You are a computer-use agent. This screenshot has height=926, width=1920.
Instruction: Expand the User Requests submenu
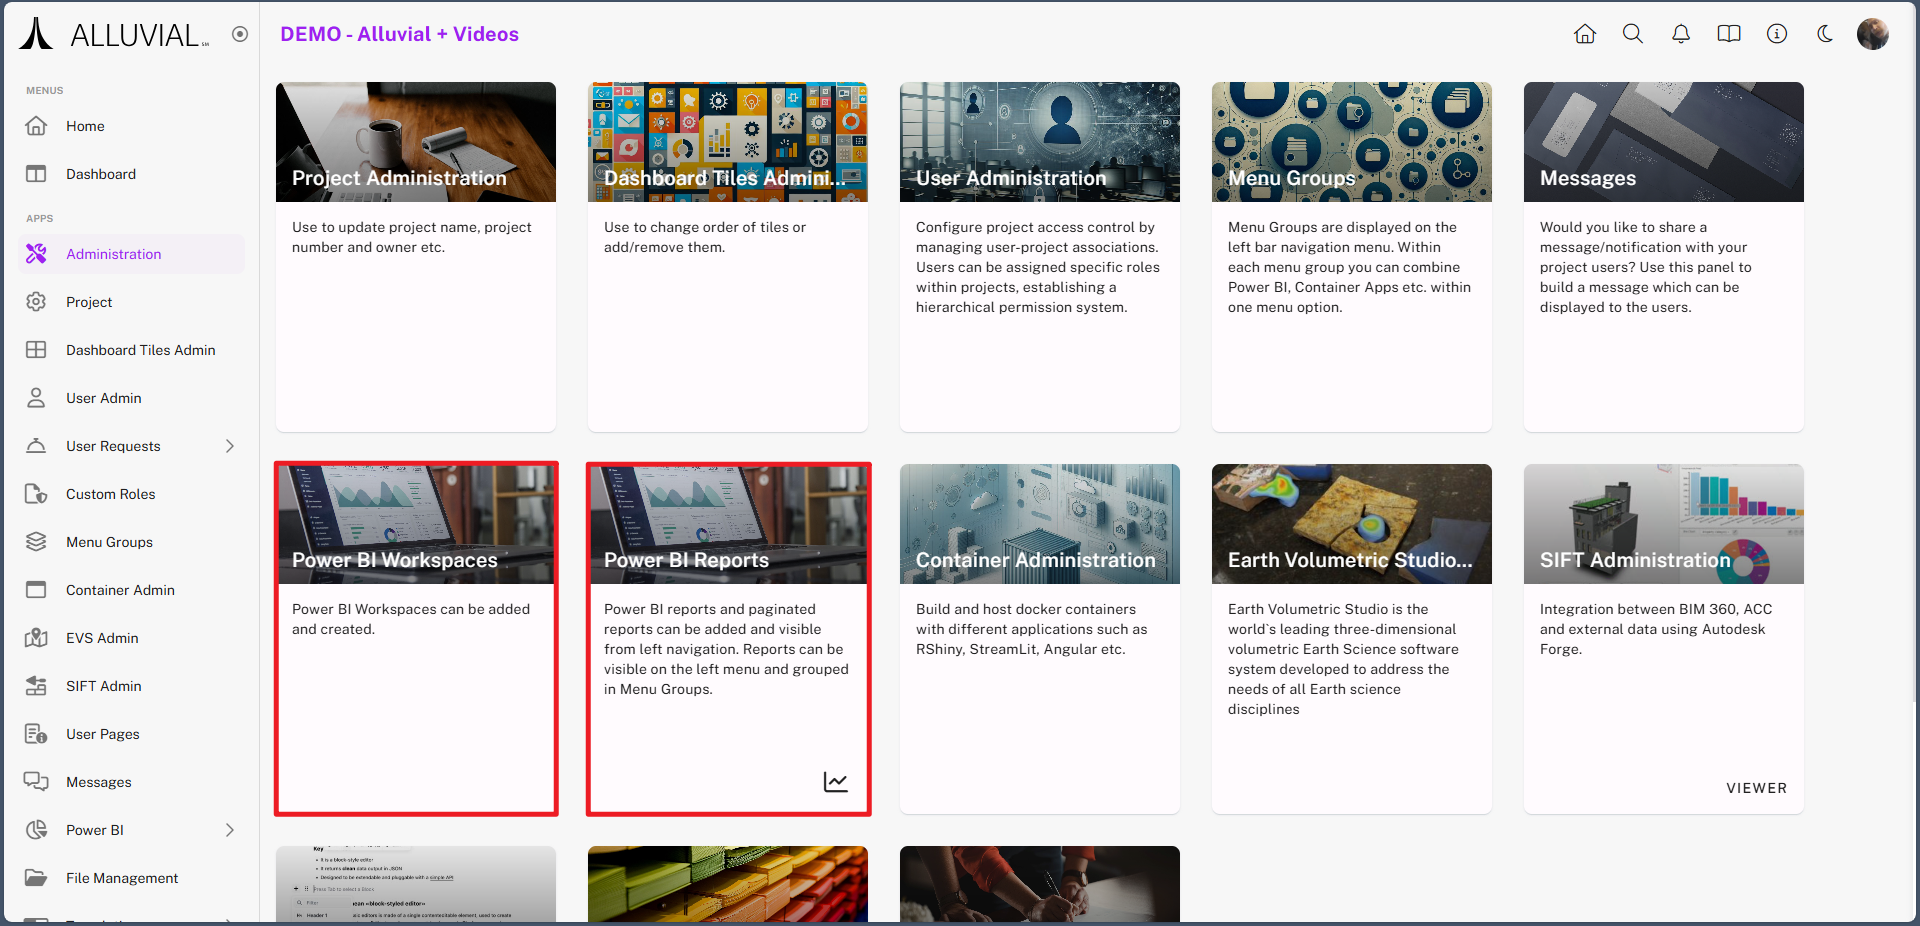pyautogui.click(x=230, y=446)
